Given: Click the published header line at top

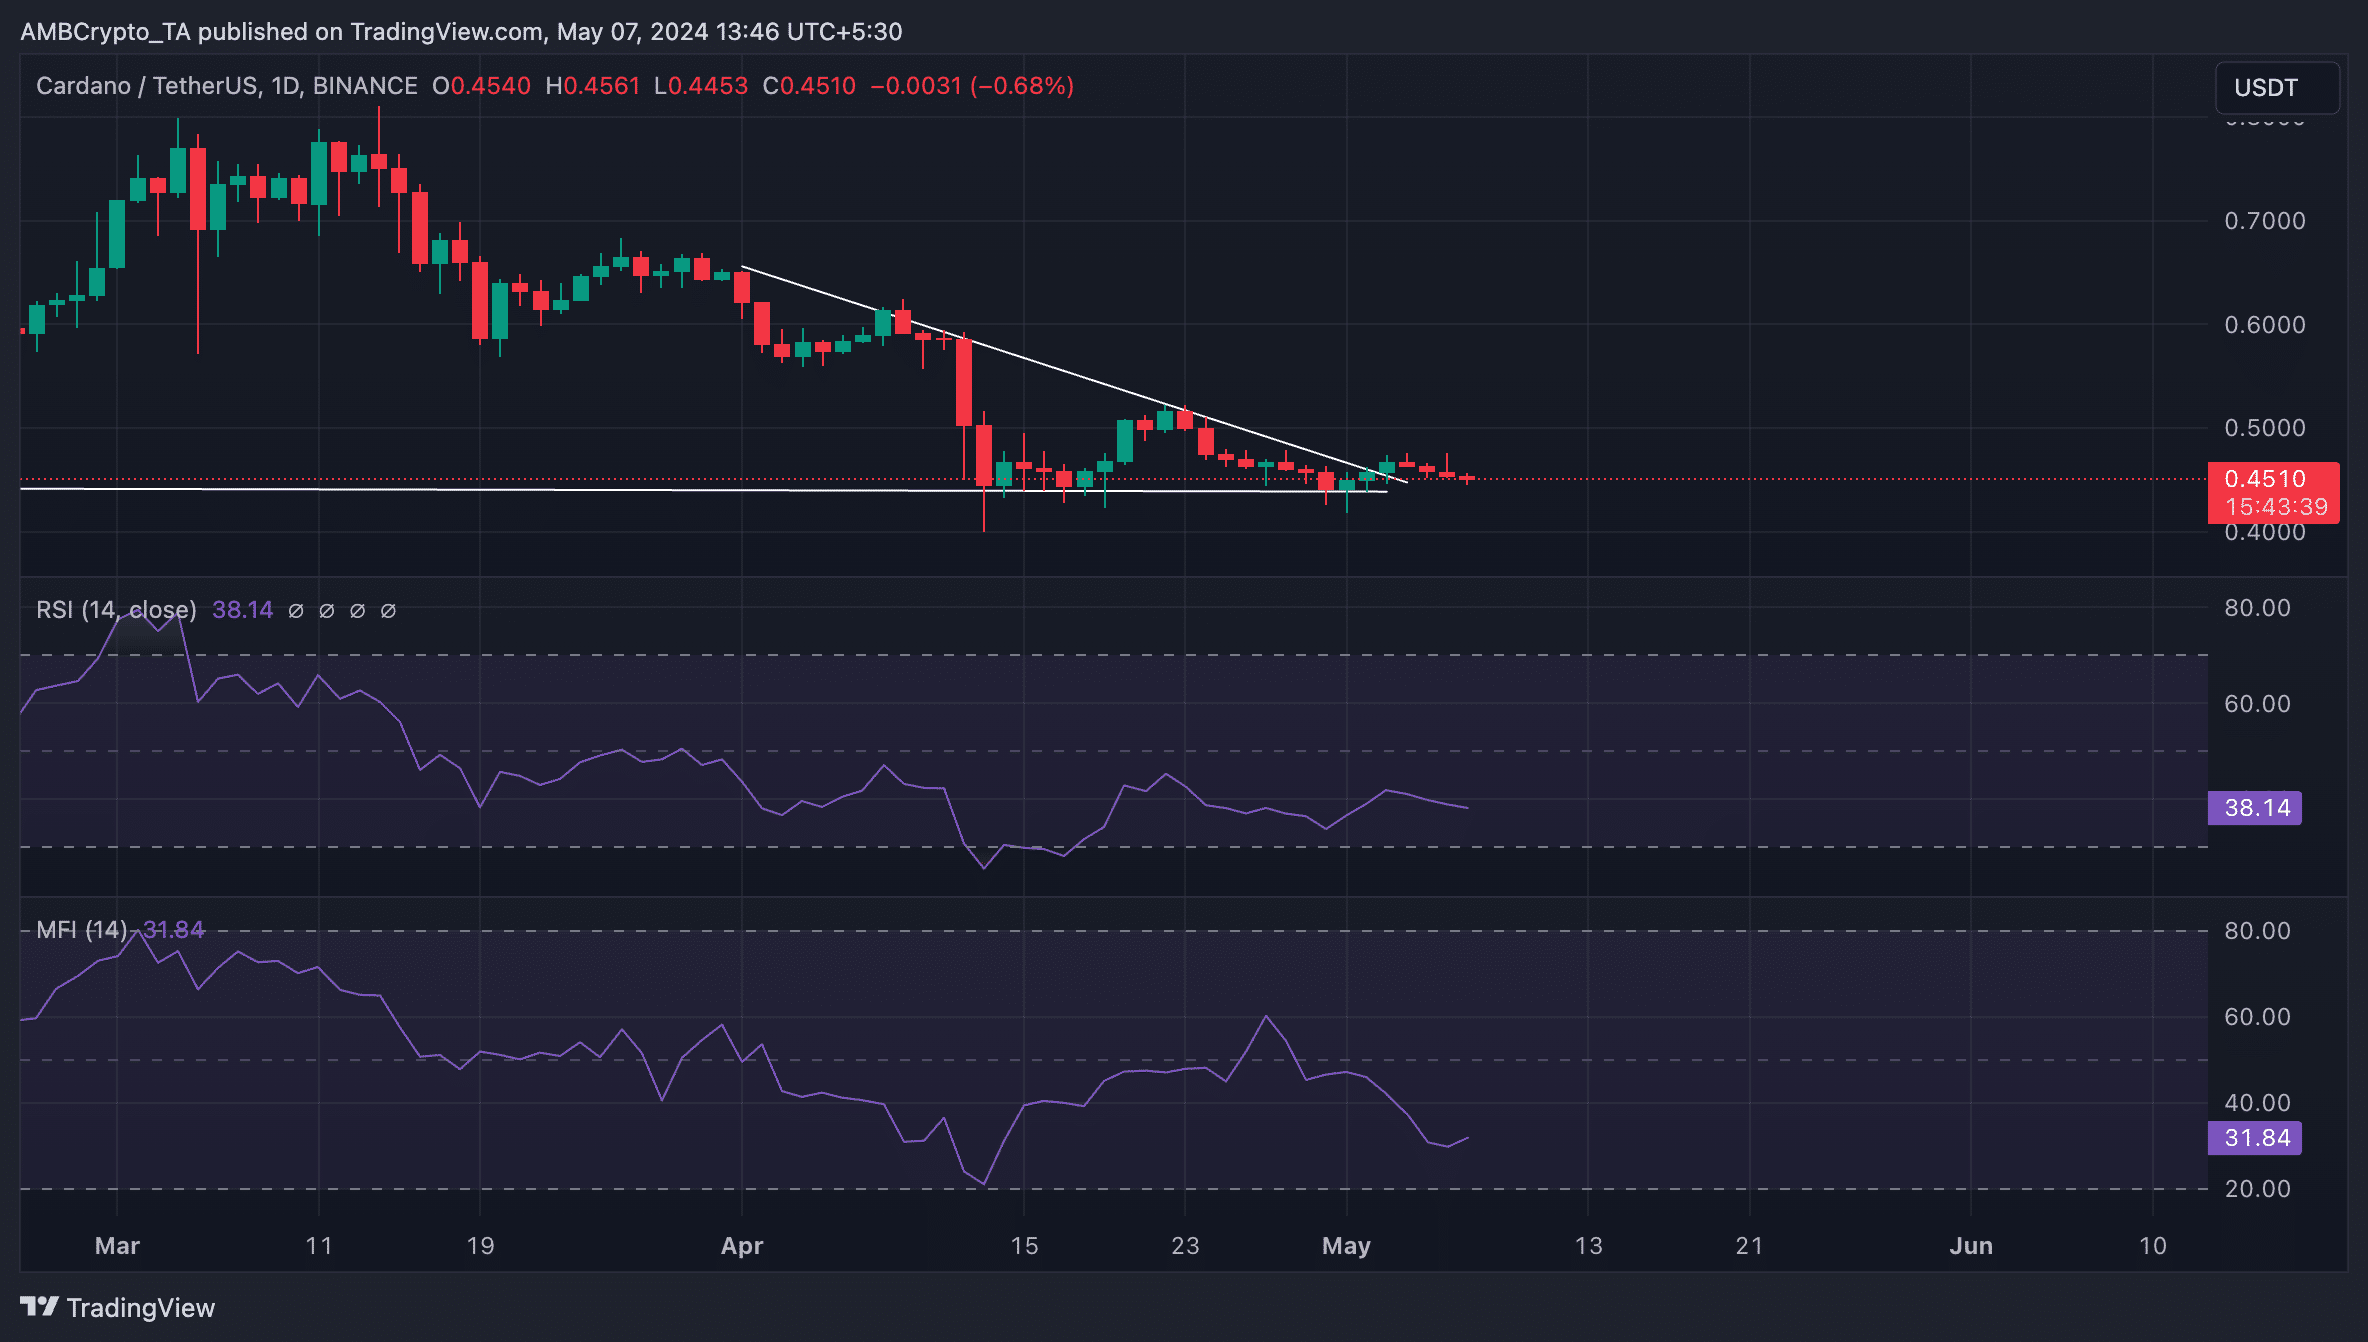Looking at the screenshot, I should (x=461, y=32).
